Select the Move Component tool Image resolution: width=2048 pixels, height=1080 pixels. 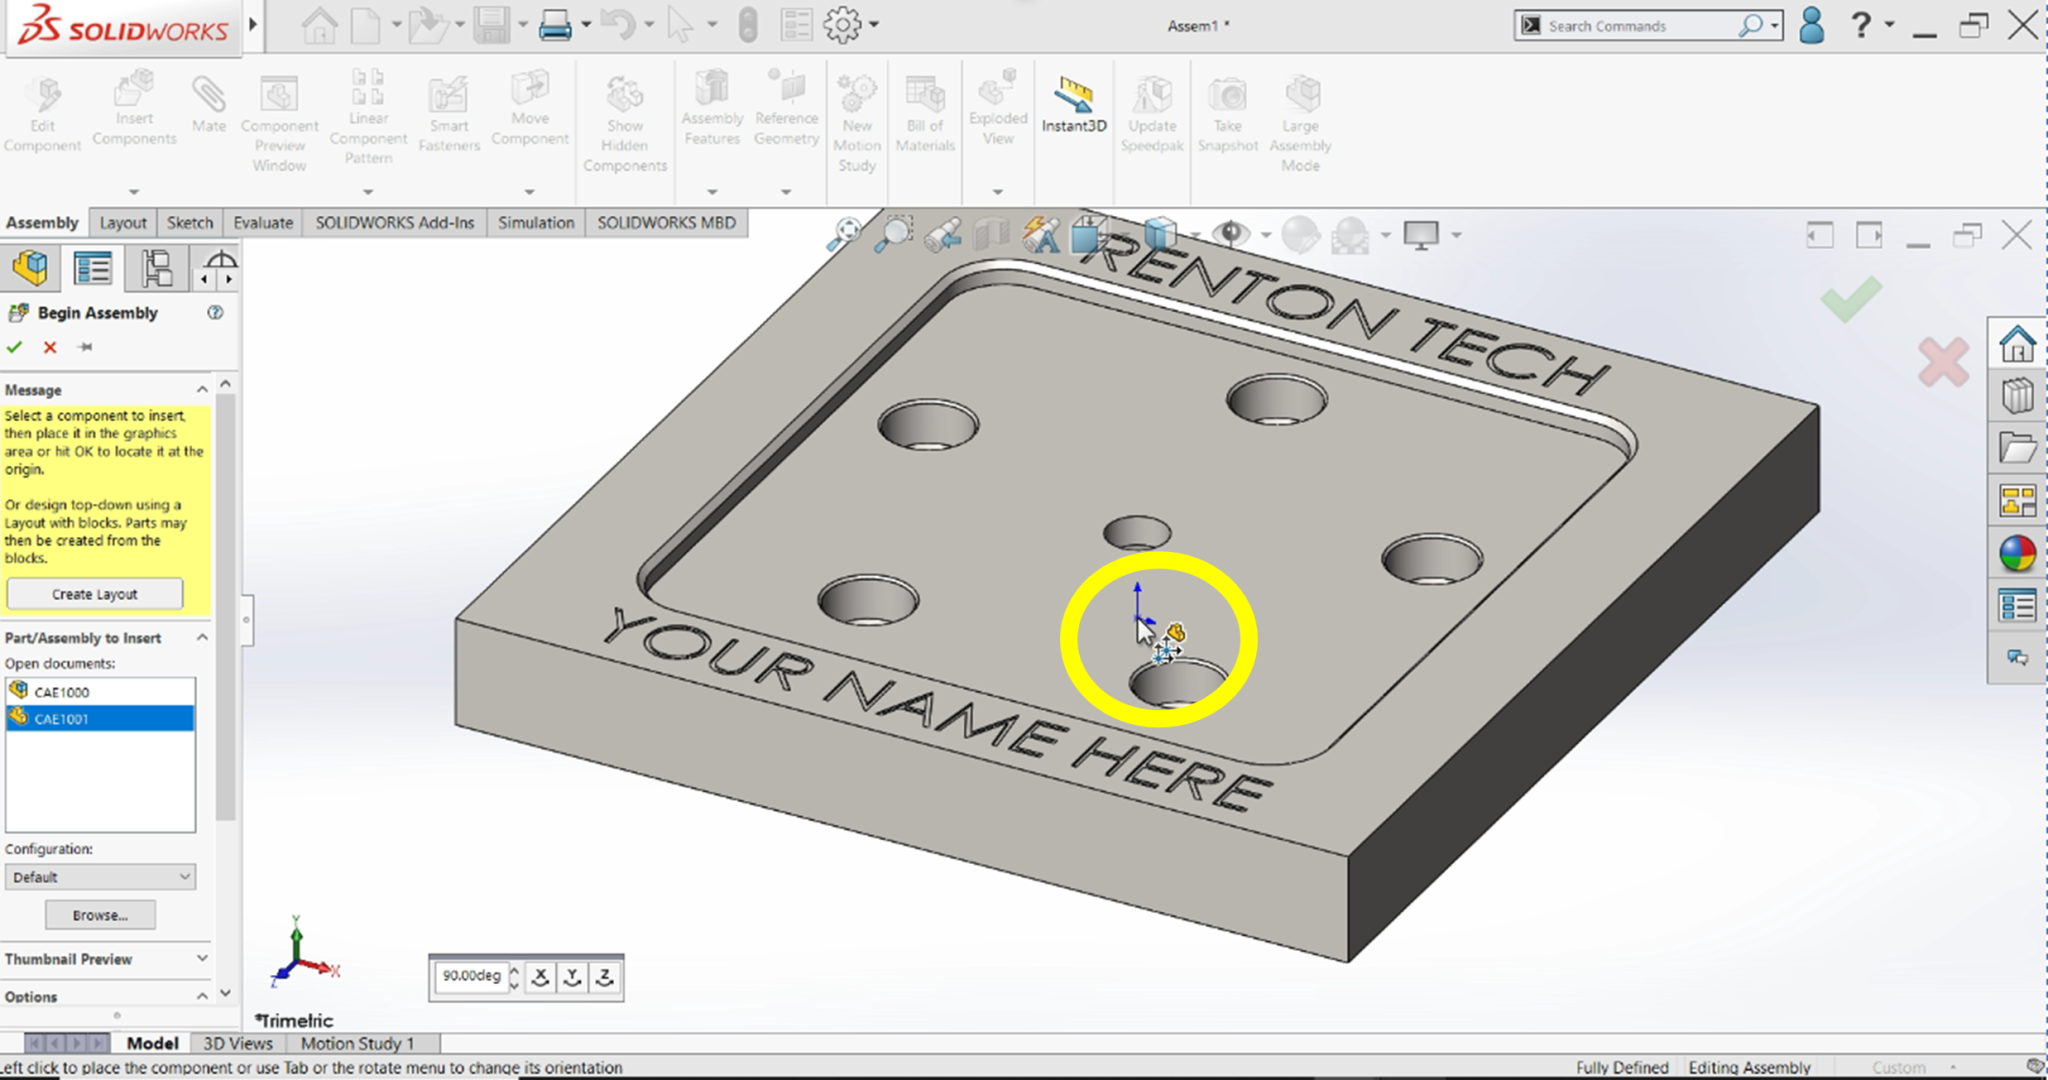530,114
